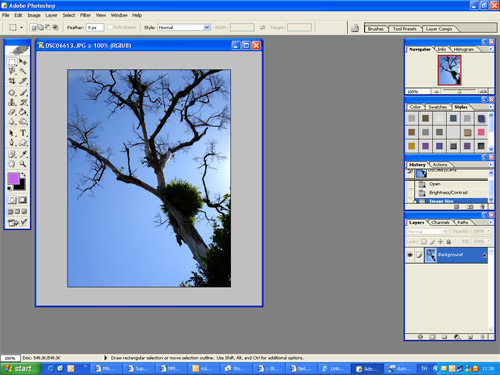The width and height of the screenshot is (500, 375).
Task: Select the Healing Brush tool
Action: pos(12,93)
